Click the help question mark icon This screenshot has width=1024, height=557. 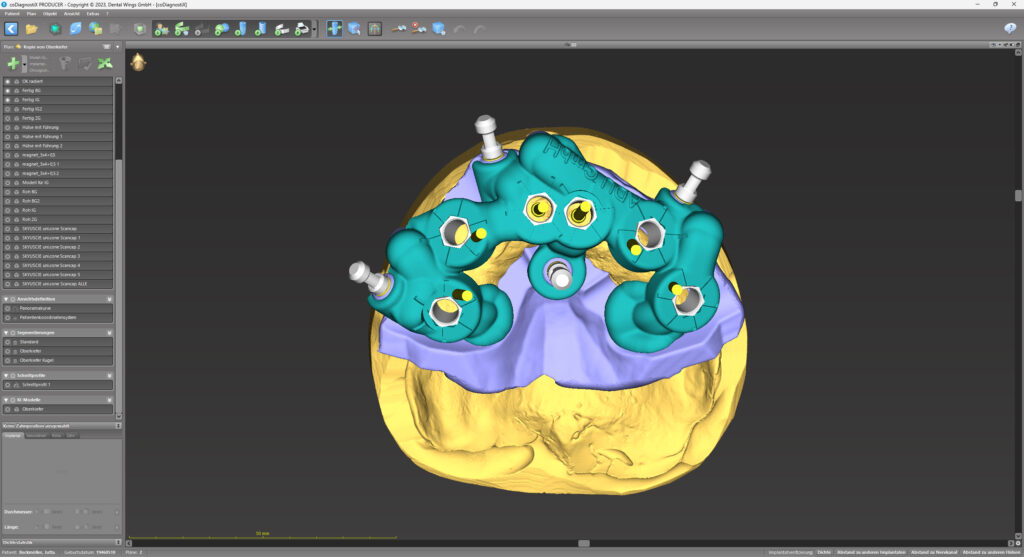(1010, 29)
